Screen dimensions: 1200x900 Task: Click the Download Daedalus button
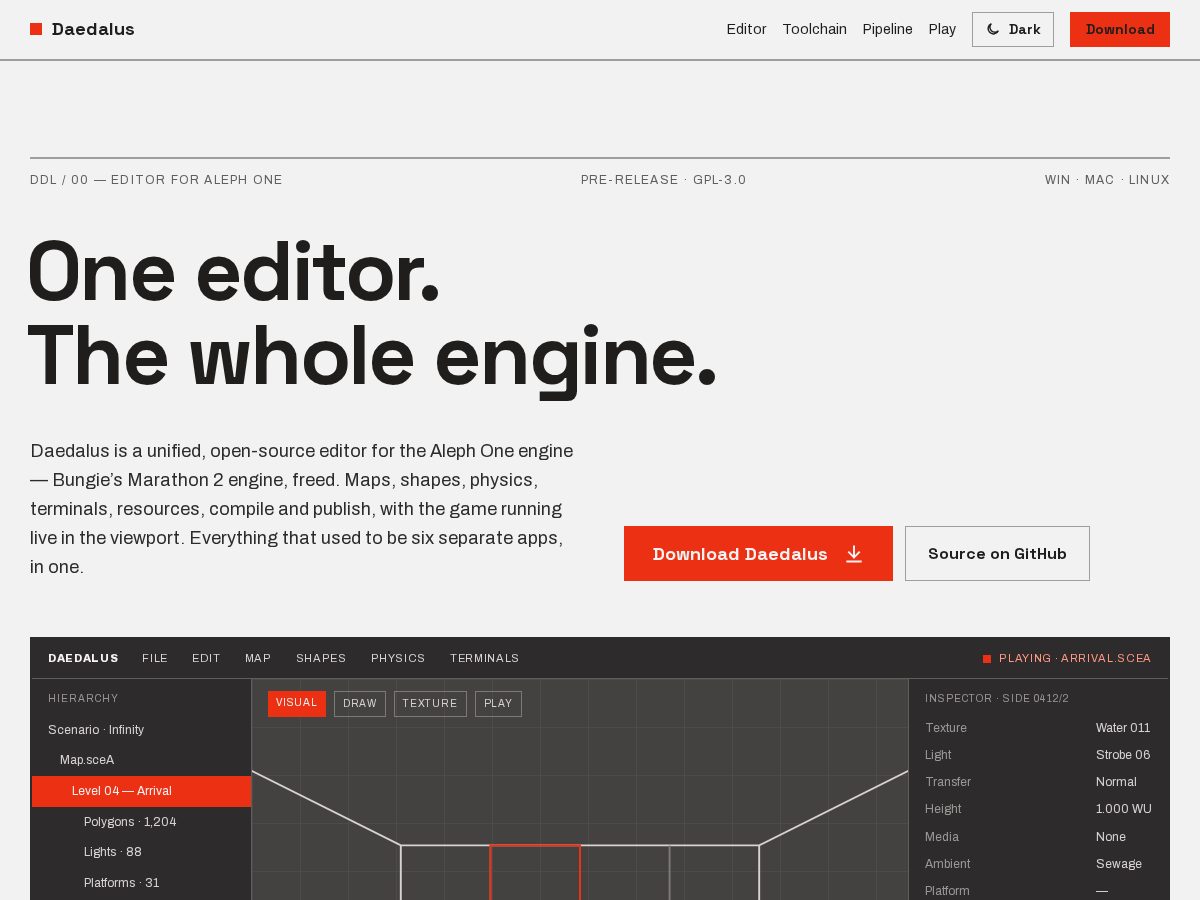(758, 554)
